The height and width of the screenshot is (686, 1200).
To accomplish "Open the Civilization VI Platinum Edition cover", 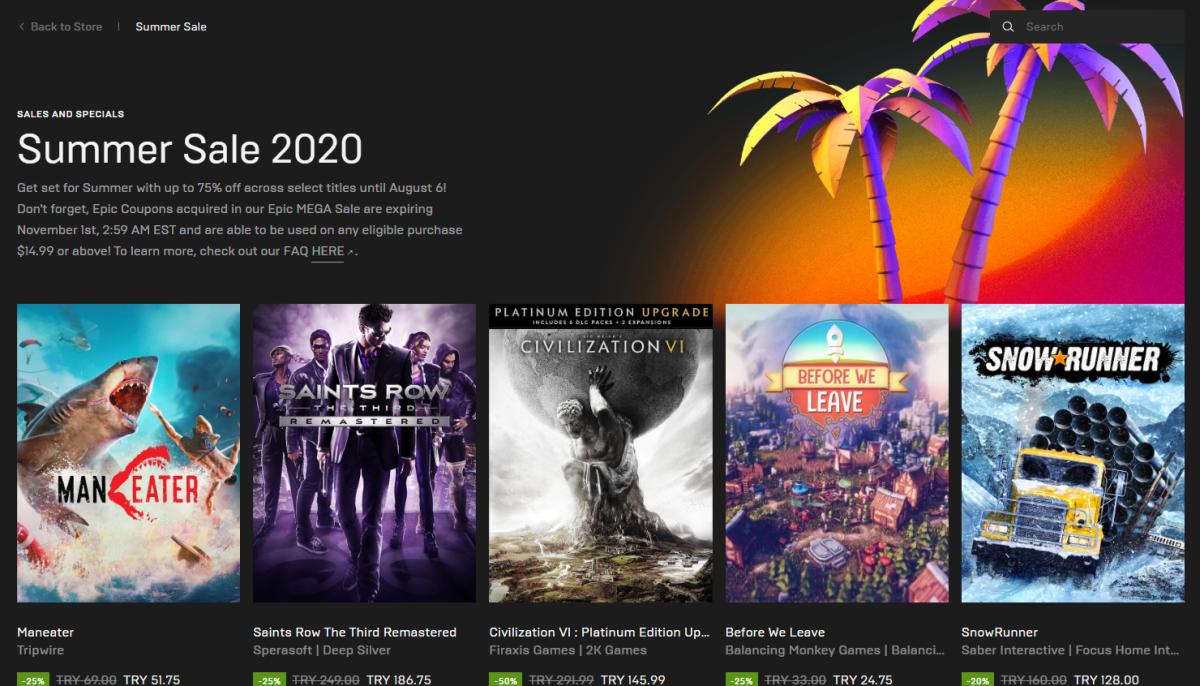I will point(600,453).
